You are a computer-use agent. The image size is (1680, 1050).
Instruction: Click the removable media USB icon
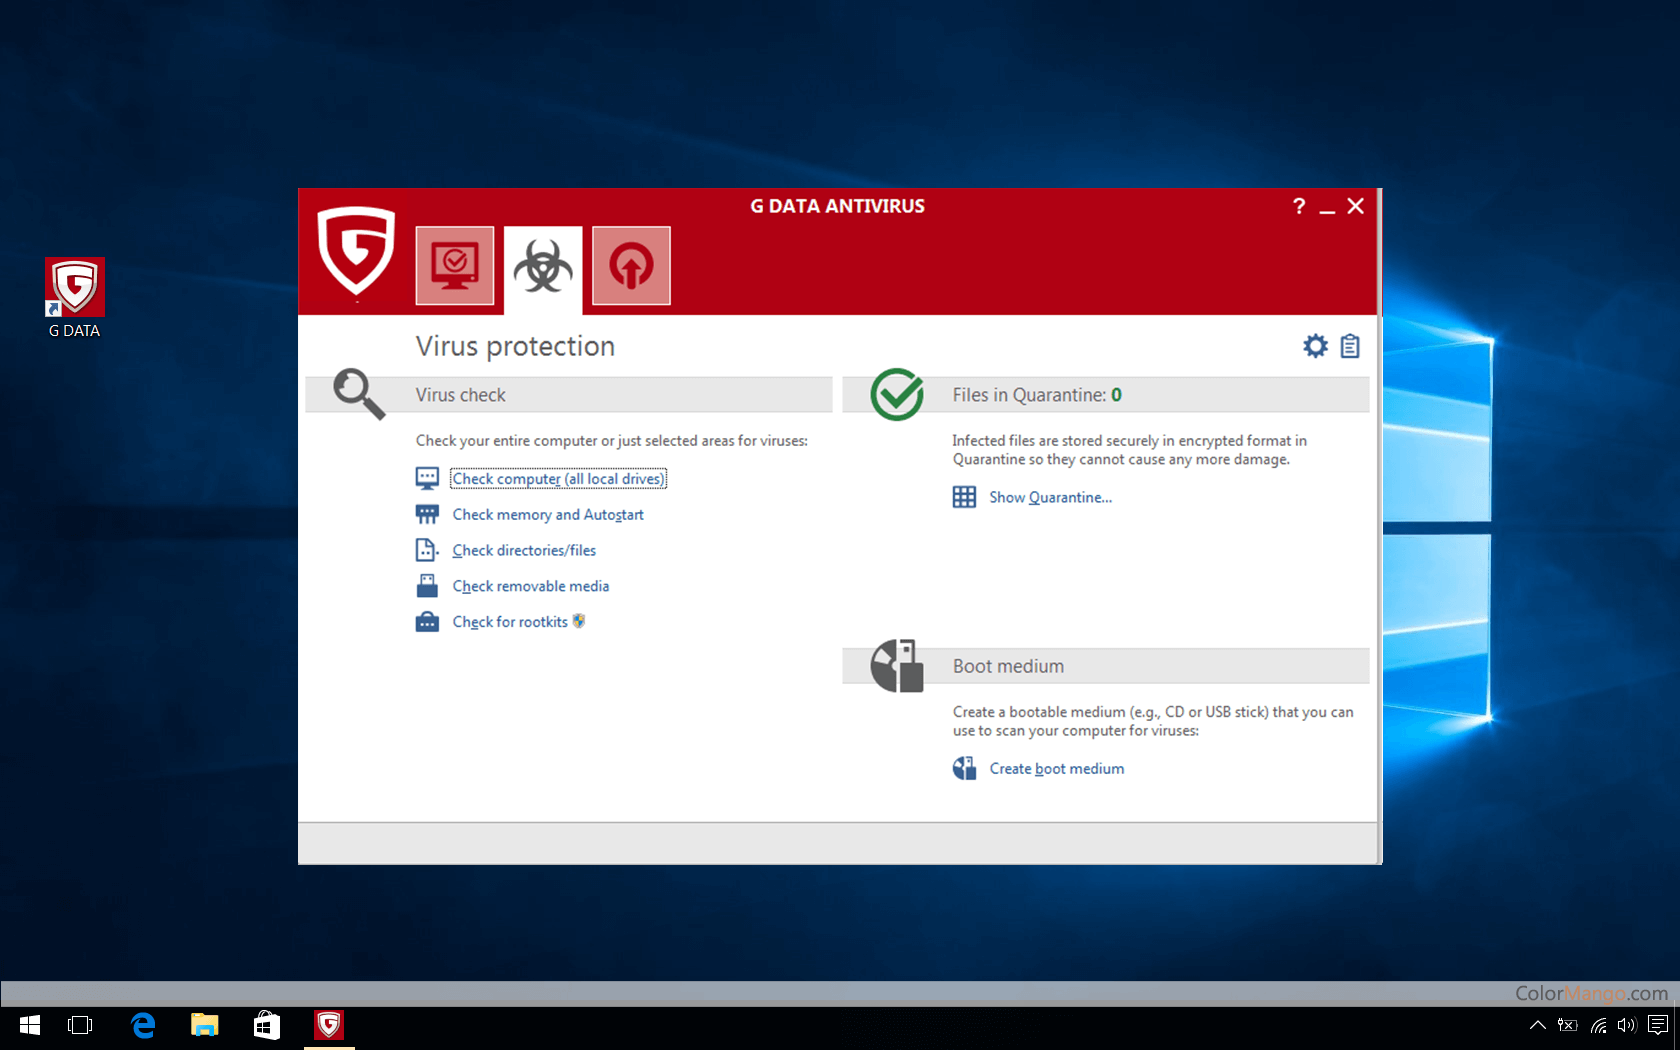pyautogui.click(x=427, y=586)
